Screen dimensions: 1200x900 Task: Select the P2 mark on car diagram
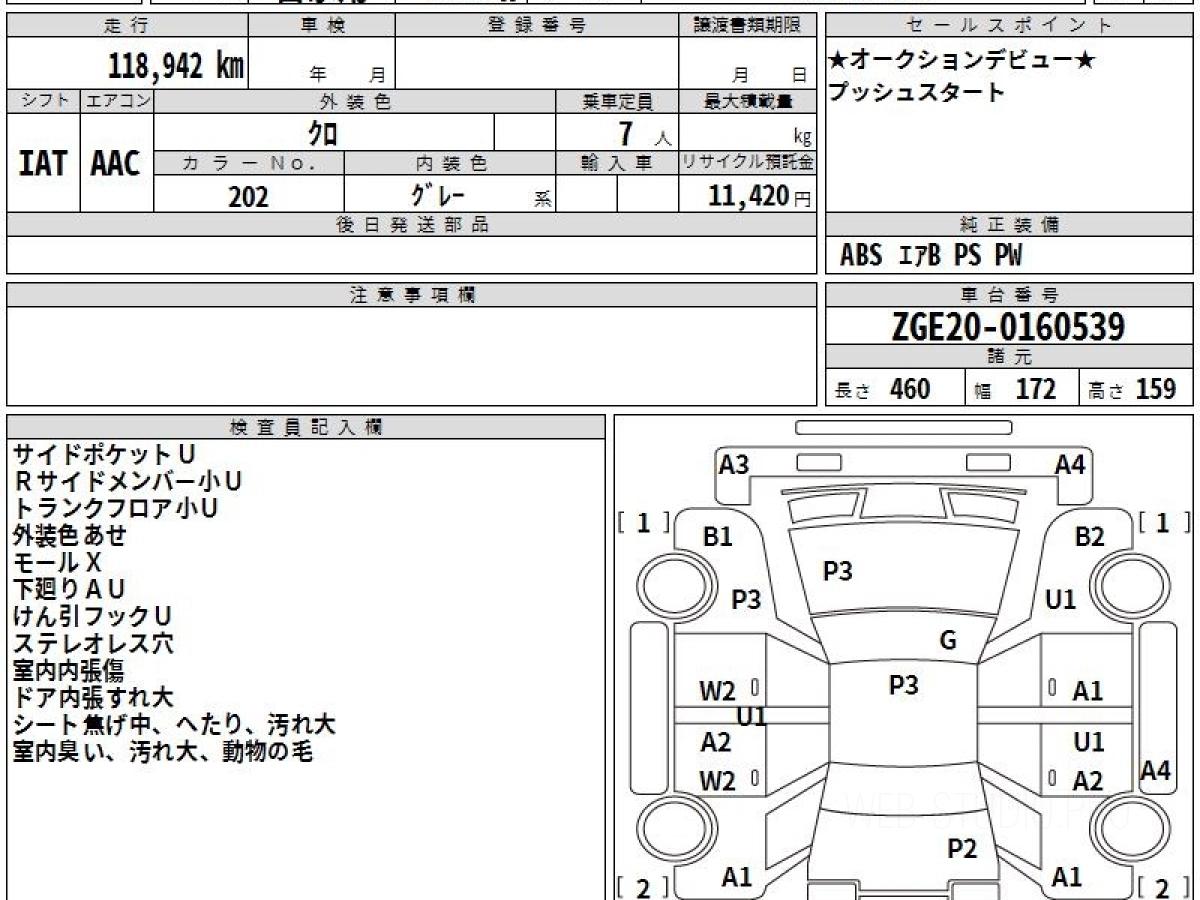(x=961, y=850)
